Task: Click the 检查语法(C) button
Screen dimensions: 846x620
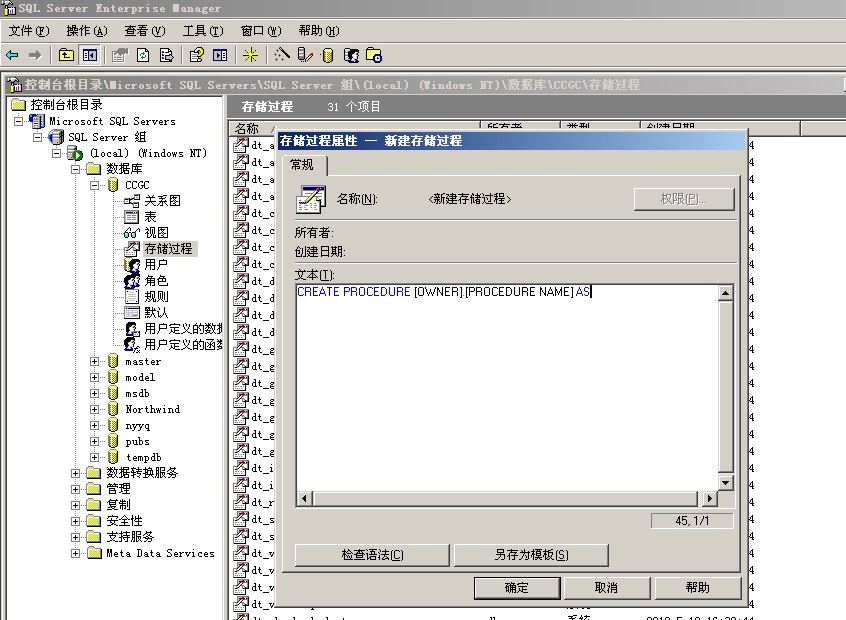Action: tap(372, 555)
